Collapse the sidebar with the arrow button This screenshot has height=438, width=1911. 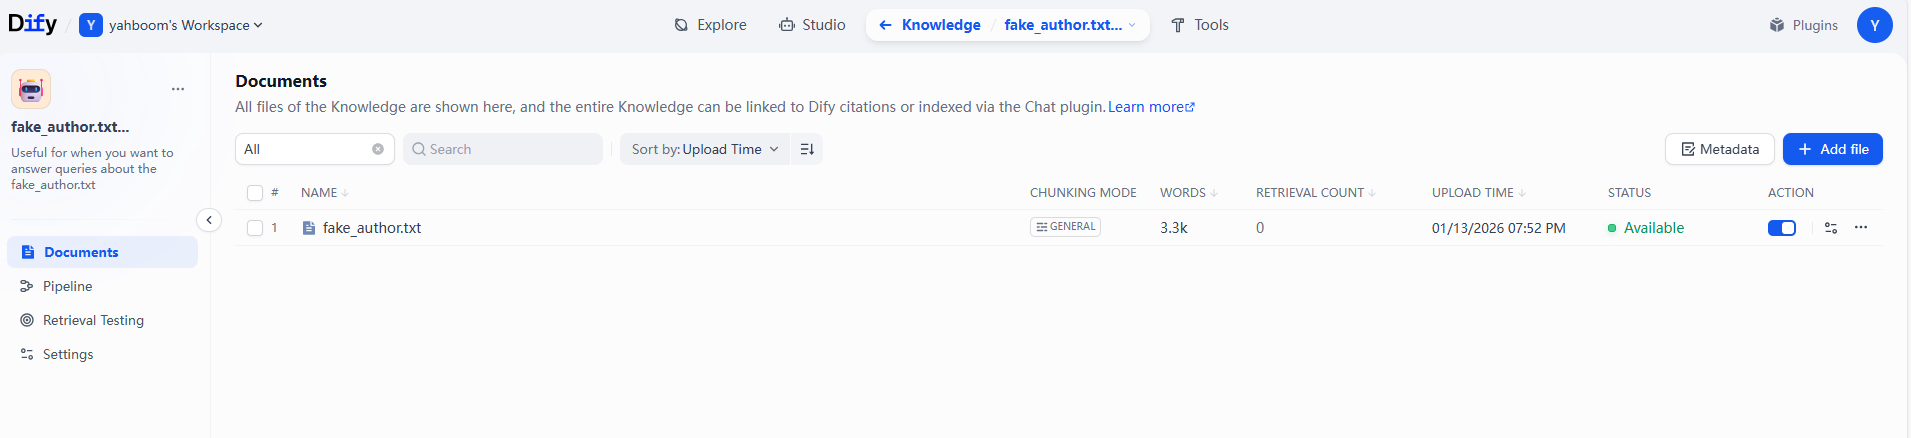point(209,220)
